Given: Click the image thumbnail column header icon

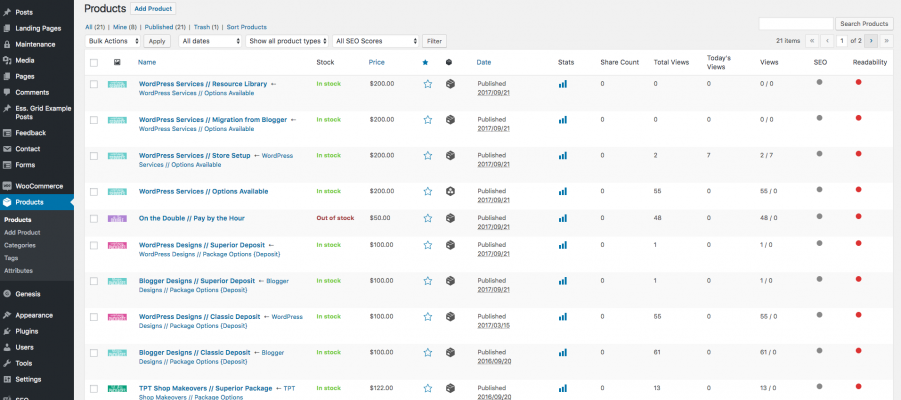Looking at the screenshot, I should pyautogui.click(x=117, y=62).
